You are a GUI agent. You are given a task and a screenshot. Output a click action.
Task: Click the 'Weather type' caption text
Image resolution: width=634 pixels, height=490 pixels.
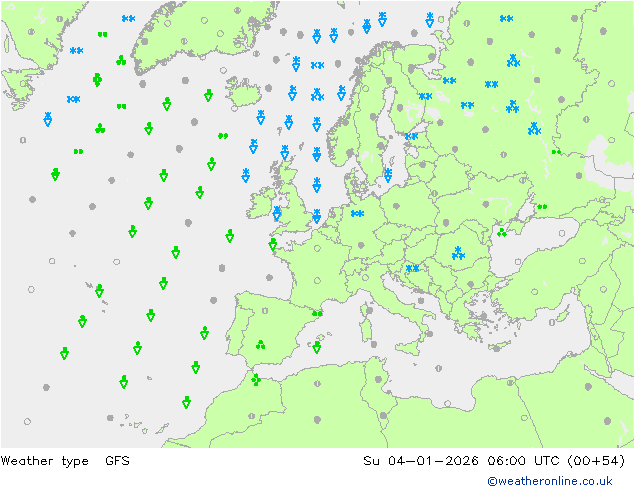pos(44,461)
